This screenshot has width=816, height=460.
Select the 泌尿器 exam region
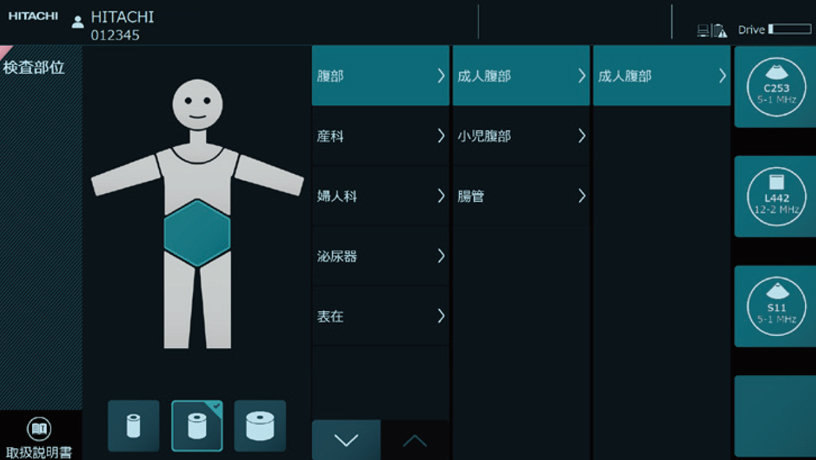(x=380, y=256)
